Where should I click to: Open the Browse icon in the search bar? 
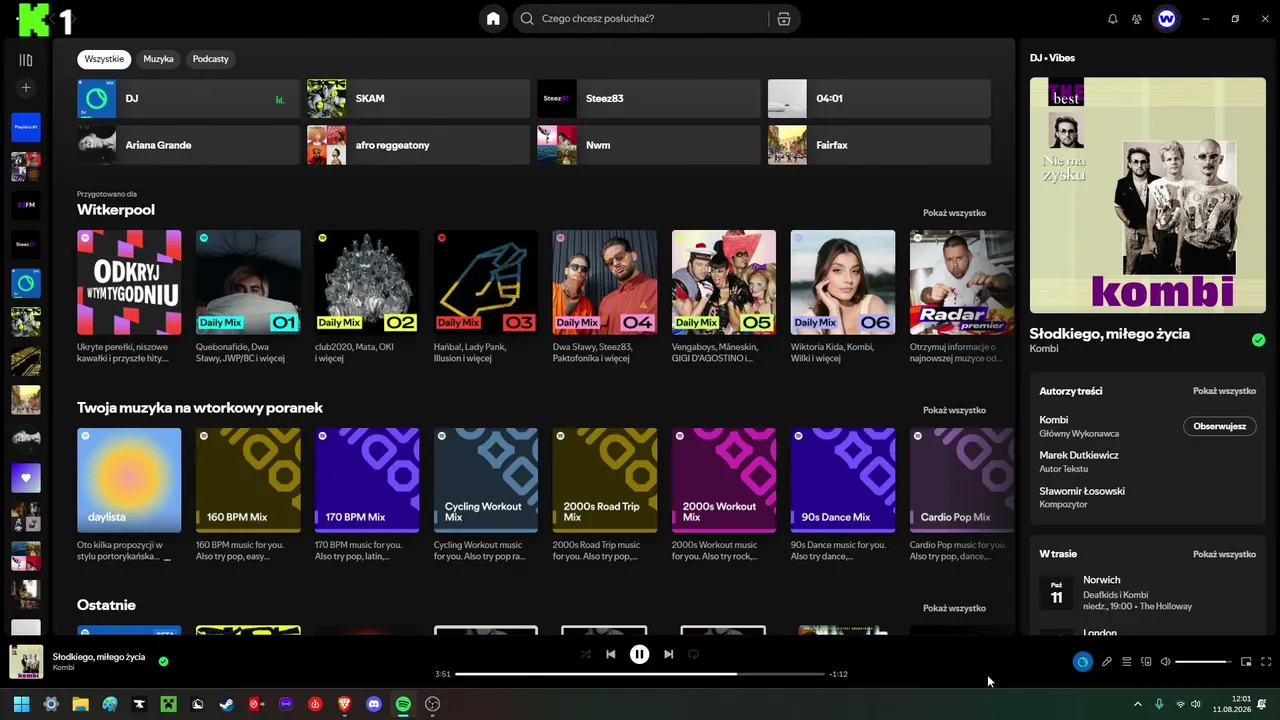click(783, 18)
